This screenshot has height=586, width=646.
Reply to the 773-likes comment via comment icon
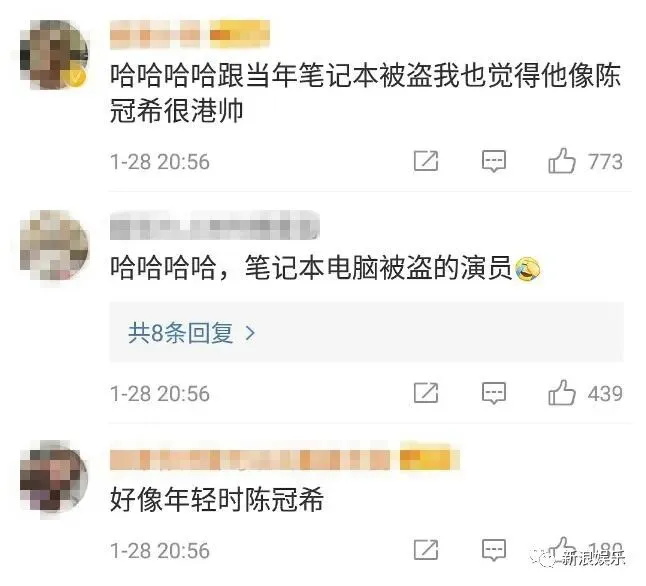click(494, 161)
